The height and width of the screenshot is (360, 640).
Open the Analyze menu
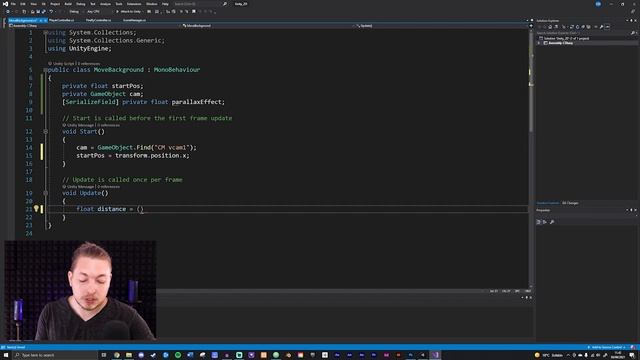click(x=105, y=4)
